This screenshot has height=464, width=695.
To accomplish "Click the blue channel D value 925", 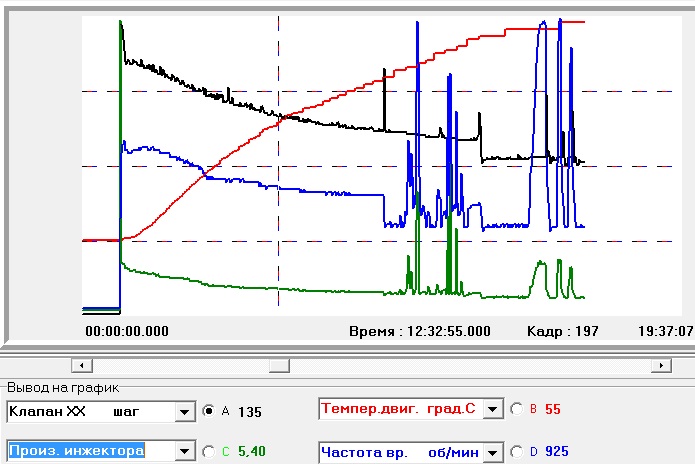I will [x=557, y=453].
